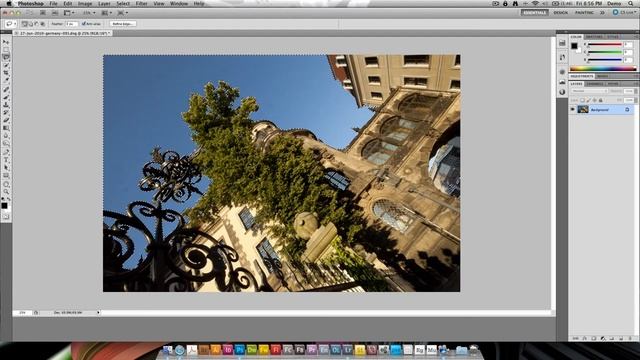Select the Brush tool
Viewport: 640px width, 360px height.
point(6,97)
